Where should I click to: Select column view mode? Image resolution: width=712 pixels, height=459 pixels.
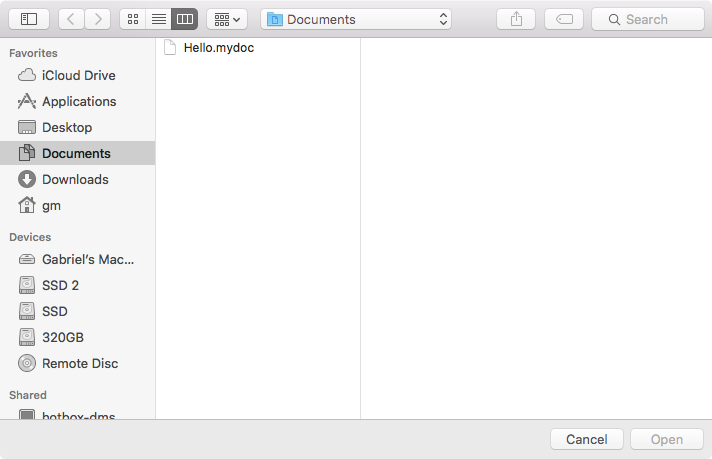185,19
